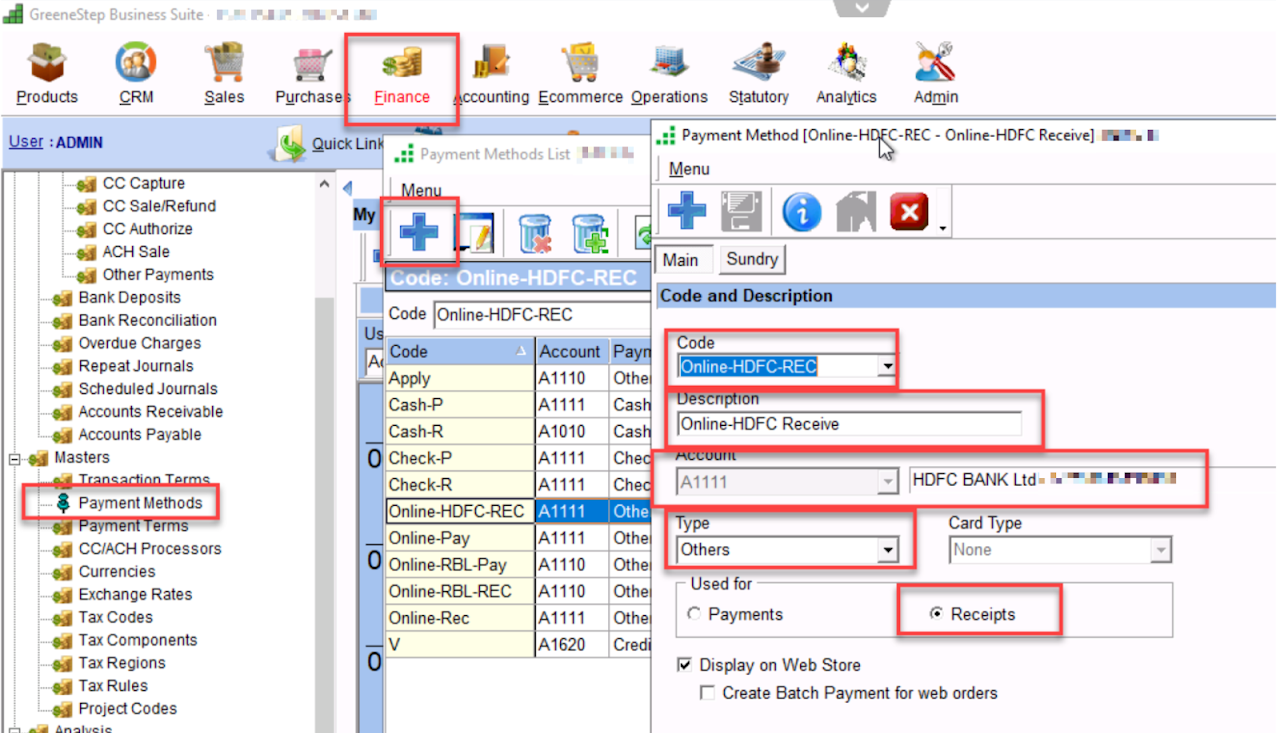This screenshot has height=733, width=1280.
Task: Select Payment Terms in the tree
Action: point(133,526)
